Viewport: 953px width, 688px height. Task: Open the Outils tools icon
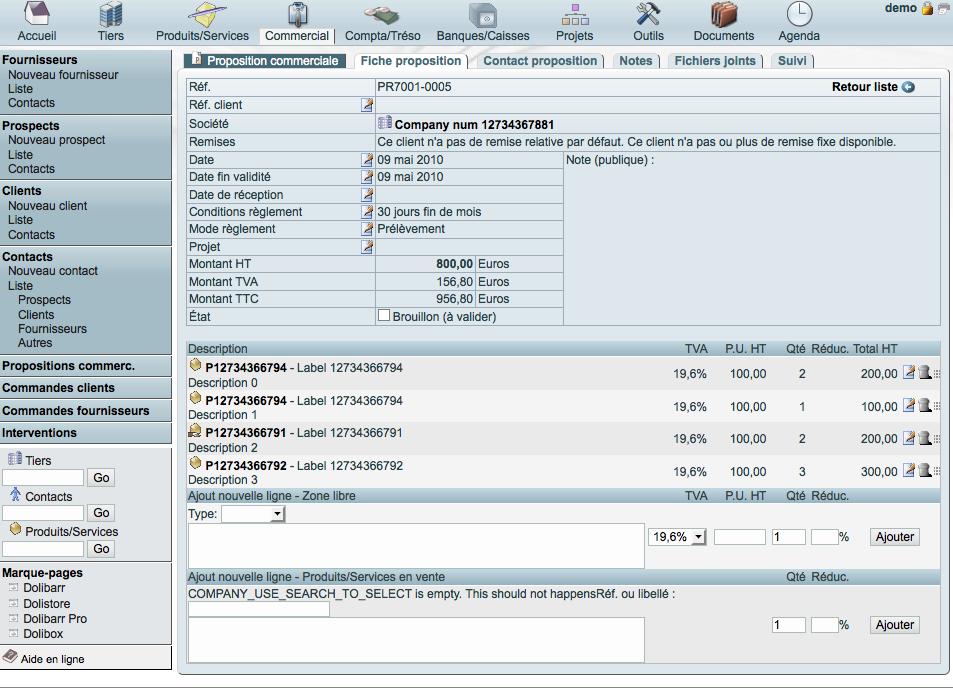[648, 15]
